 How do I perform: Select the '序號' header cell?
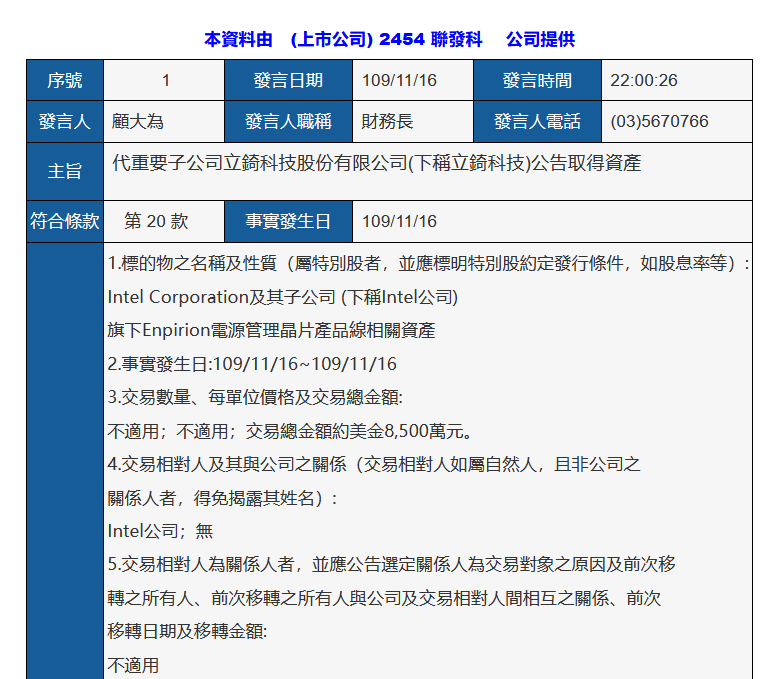(x=65, y=80)
